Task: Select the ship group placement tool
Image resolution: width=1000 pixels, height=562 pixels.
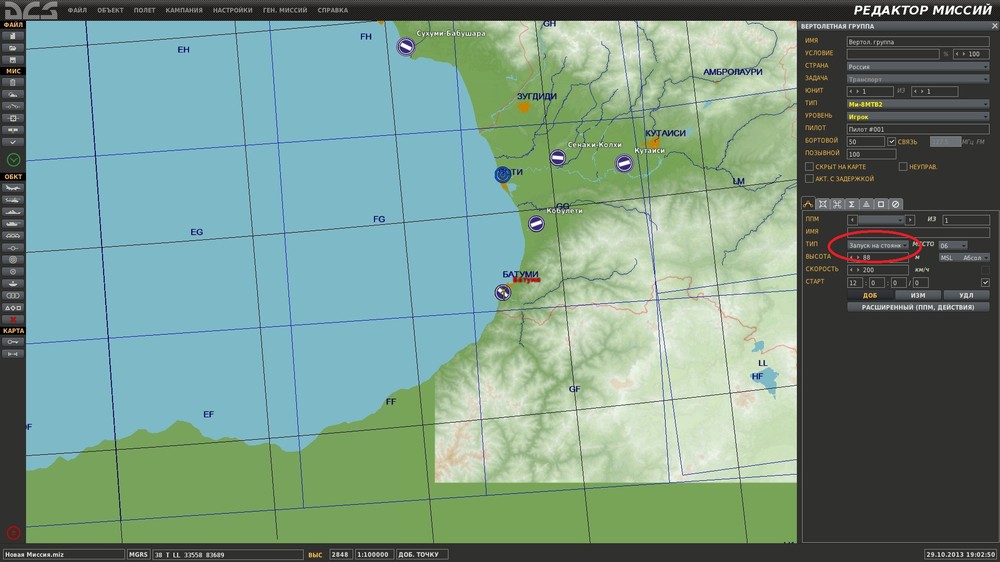Action: pyautogui.click(x=14, y=212)
